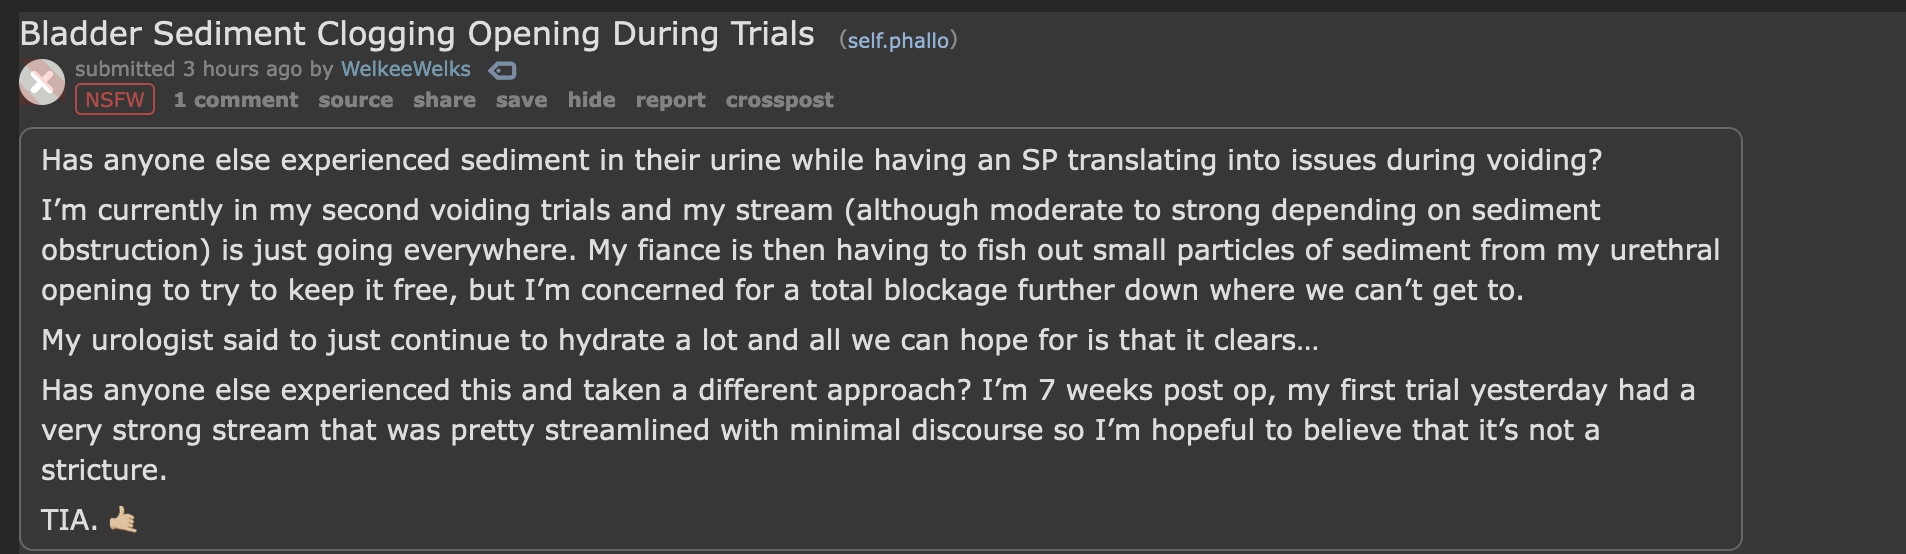Open the post titled Bladder Sediment Clogging Opening
Image resolution: width=1906 pixels, height=554 pixels.
coord(417,34)
